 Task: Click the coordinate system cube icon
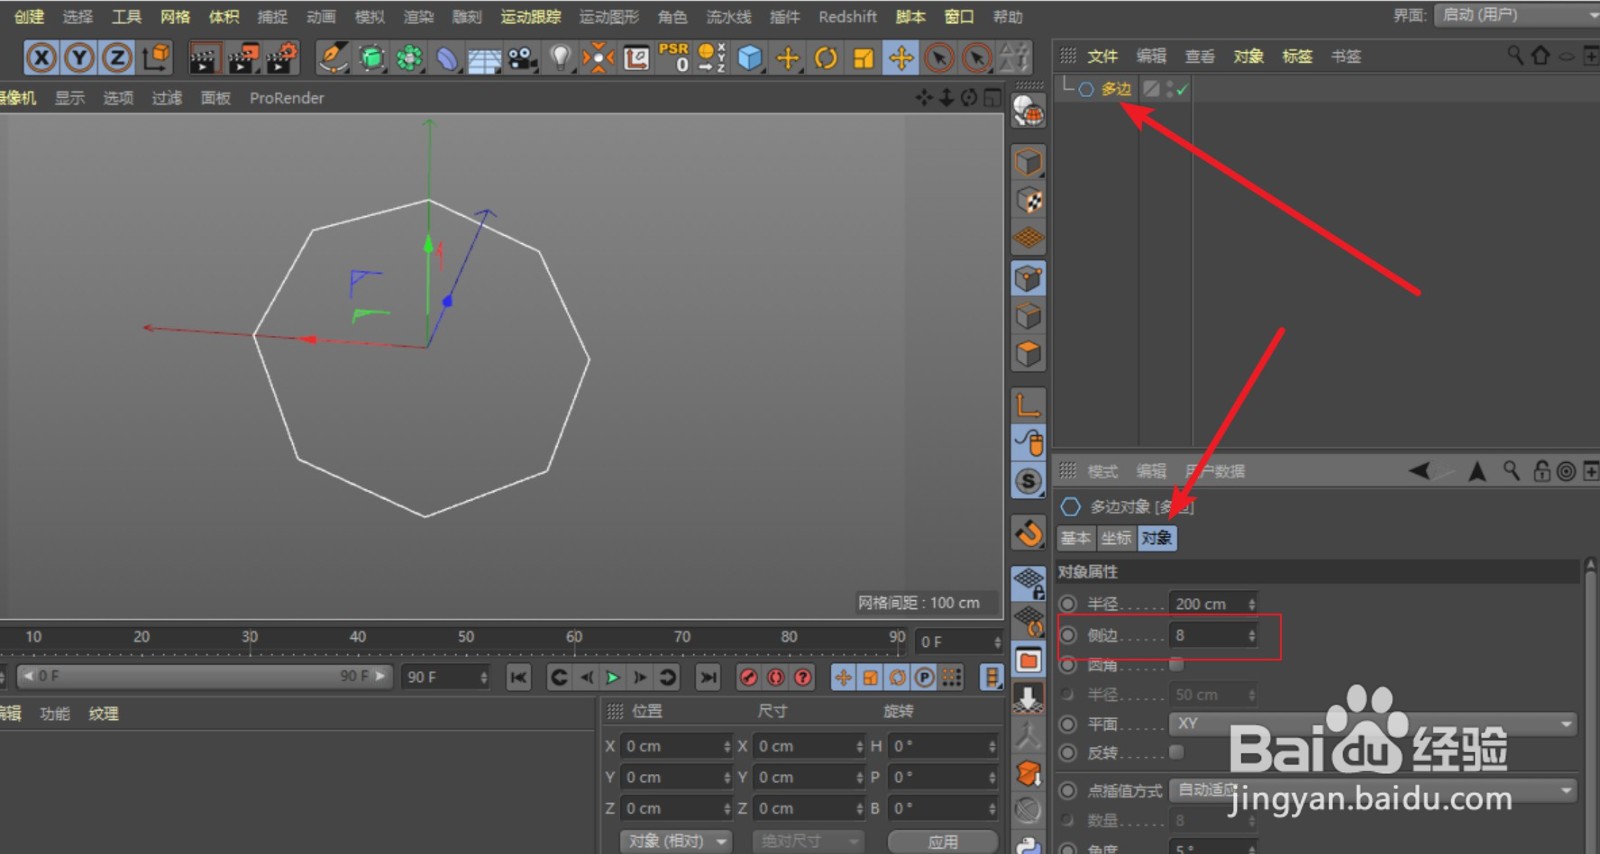156,58
